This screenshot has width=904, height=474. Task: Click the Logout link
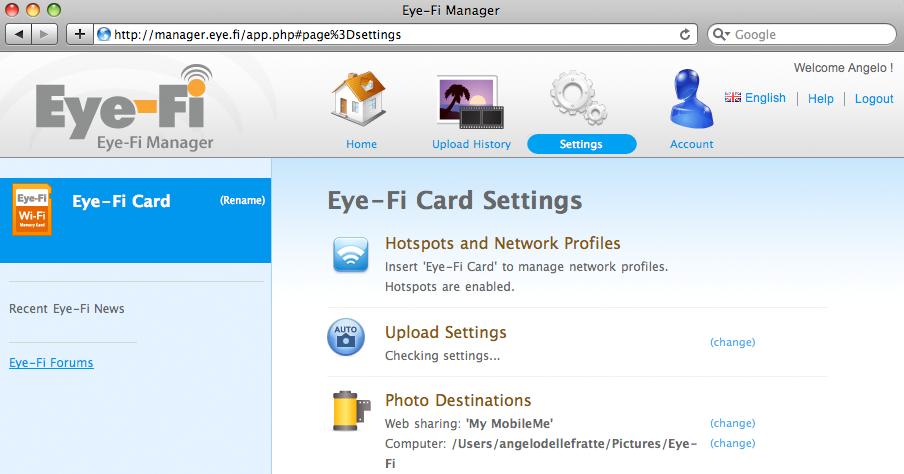point(874,99)
